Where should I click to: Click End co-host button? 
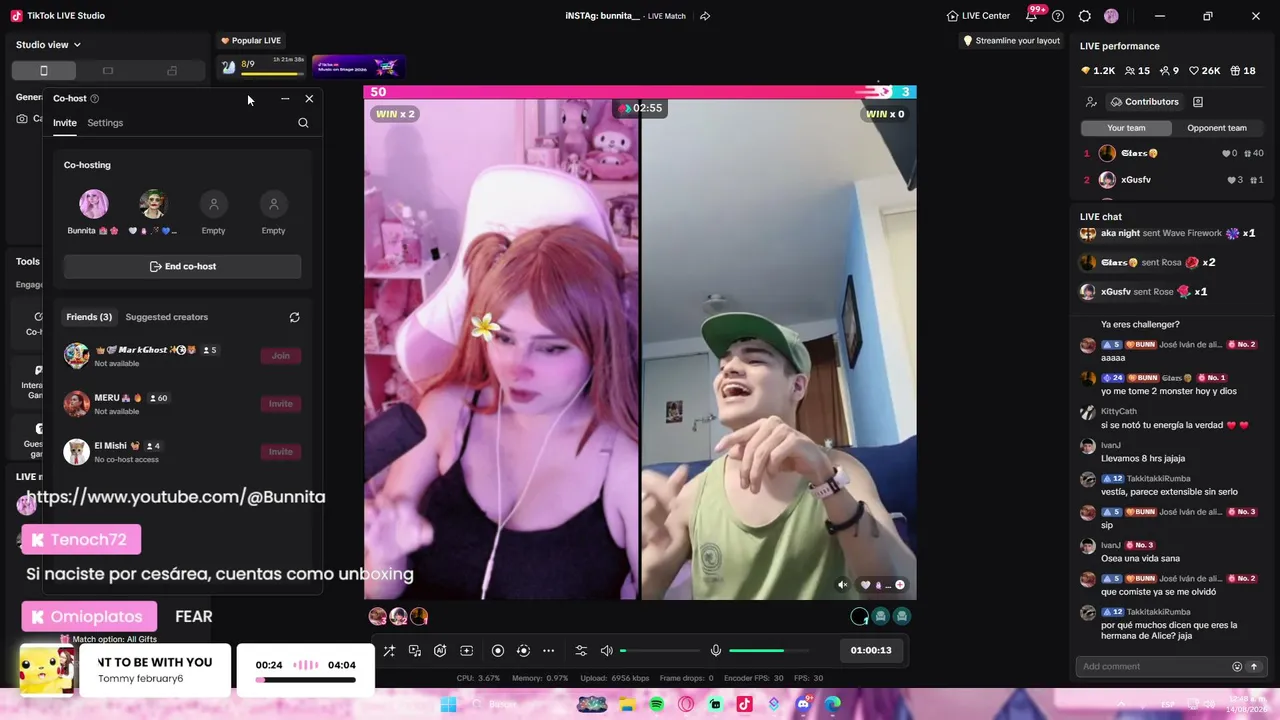pos(182,267)
